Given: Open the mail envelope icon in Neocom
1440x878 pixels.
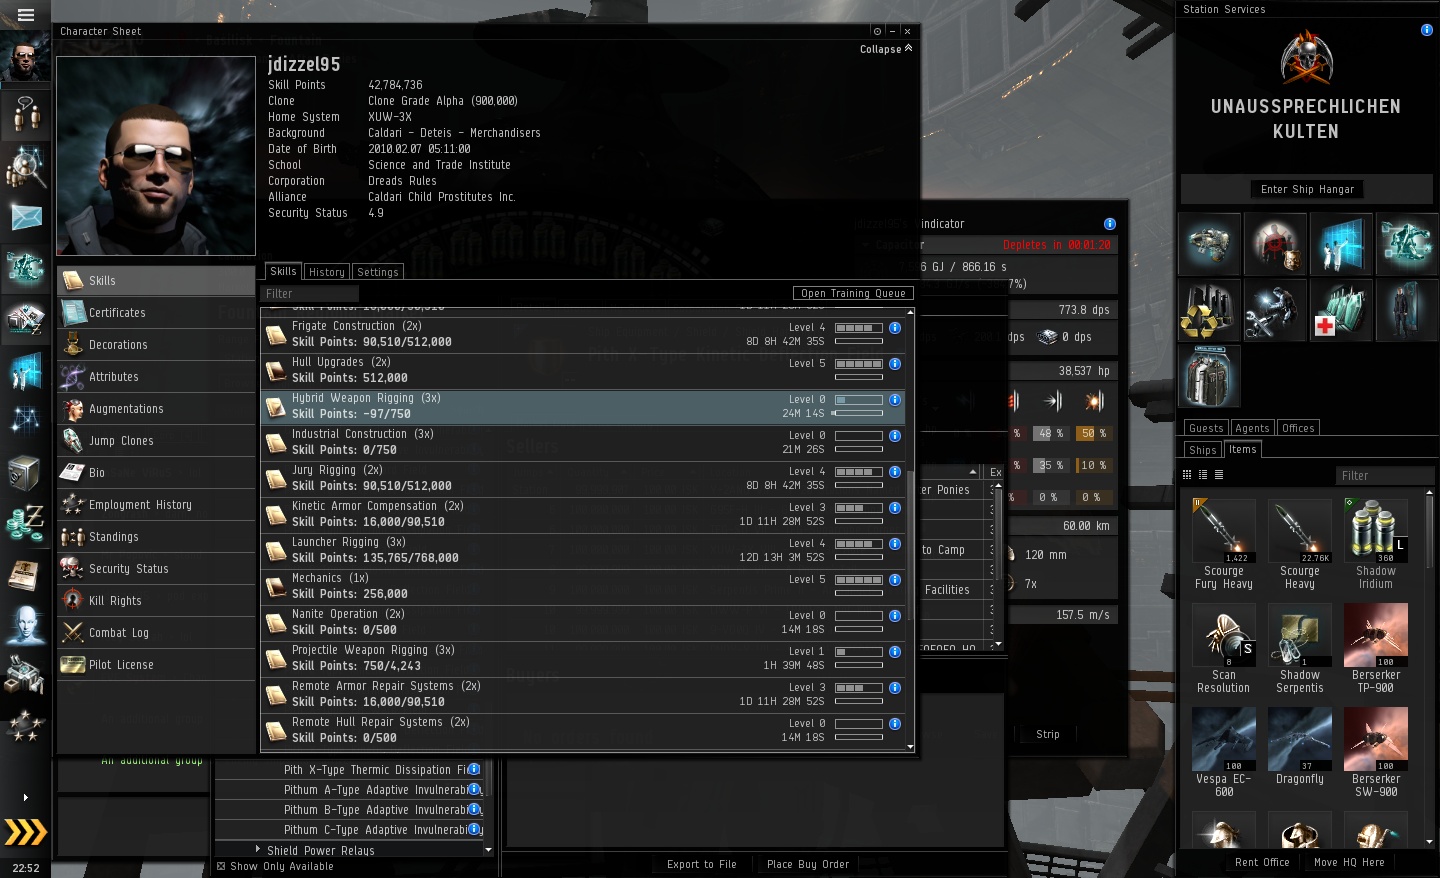Looking at the screenshot, I should click(26, 217).
